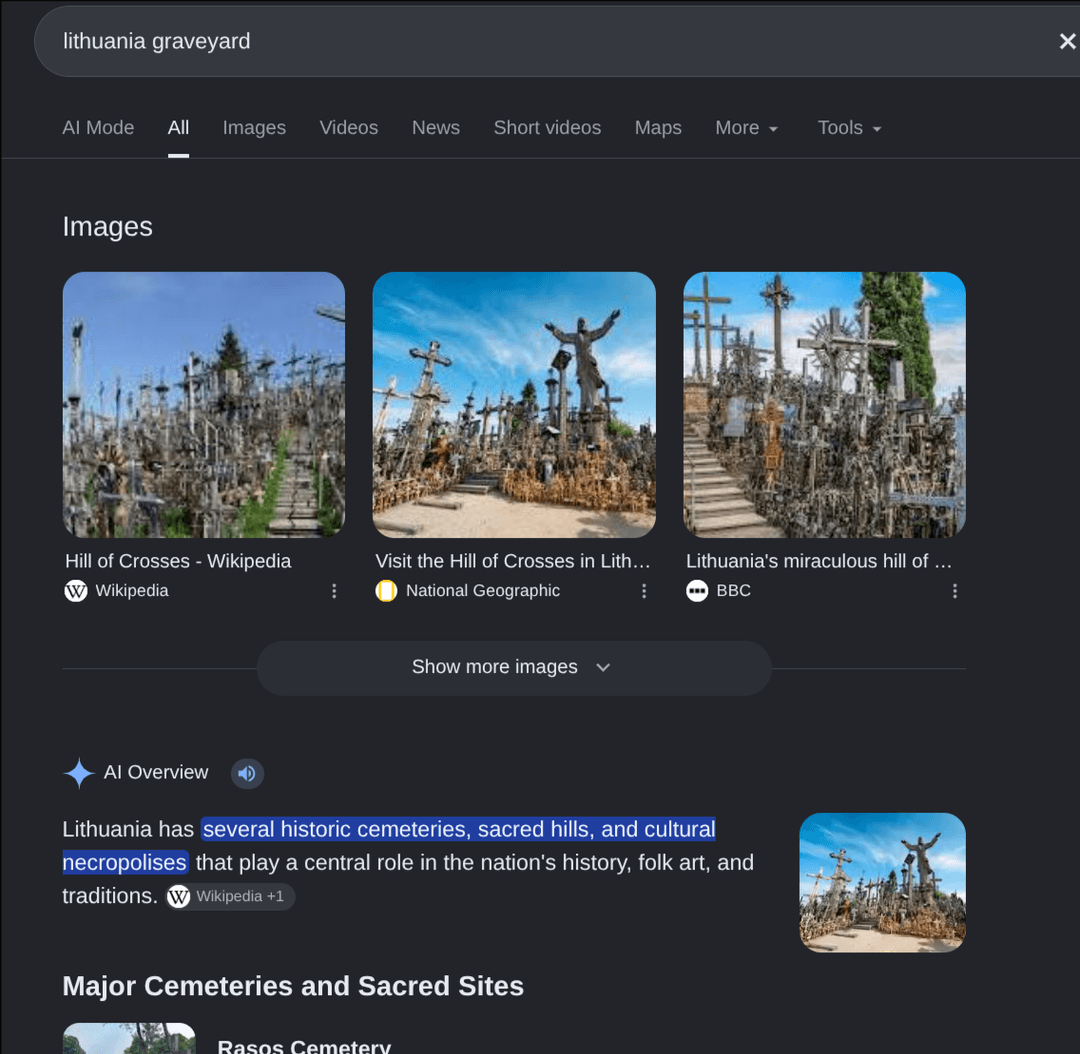Click the 'Major Cemeteries and Sacred Sites' heading
Viewport: 1080px width, 1054px height.
(x=293, y=986)
